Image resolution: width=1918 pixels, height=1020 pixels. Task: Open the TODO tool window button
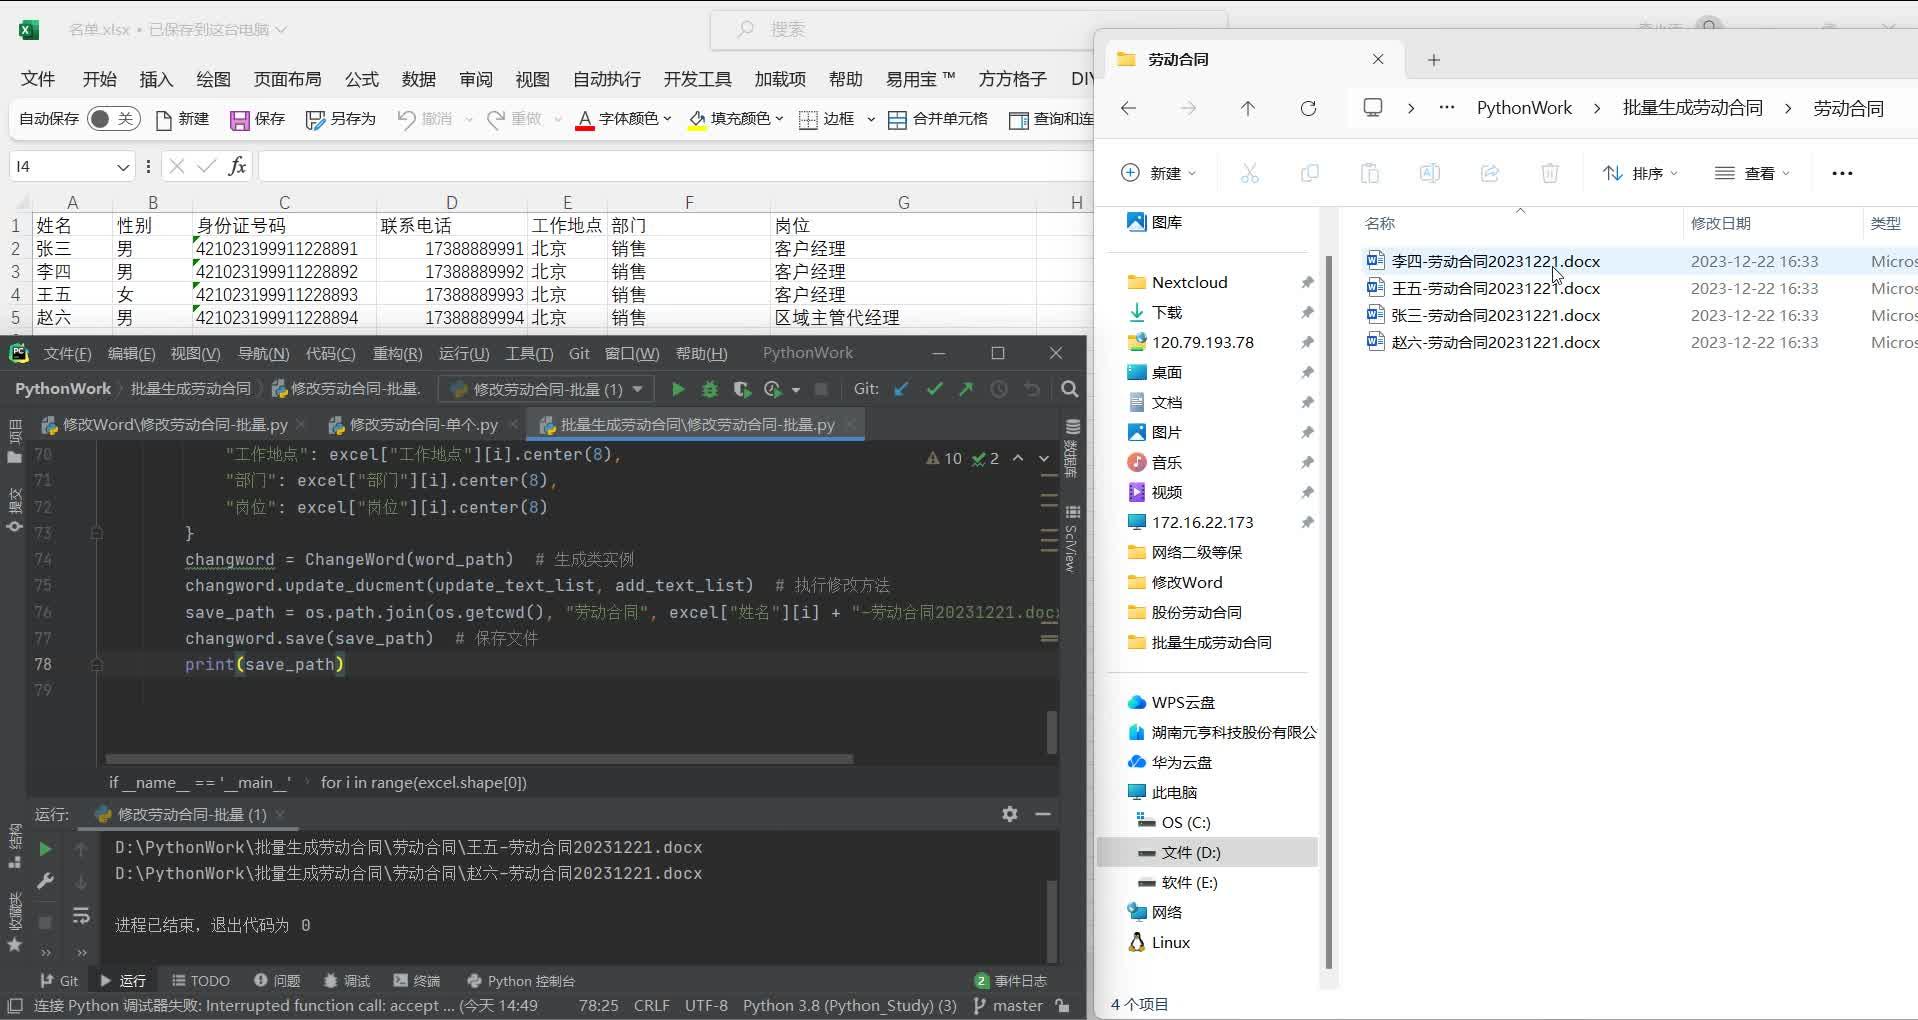pos(200,981)
